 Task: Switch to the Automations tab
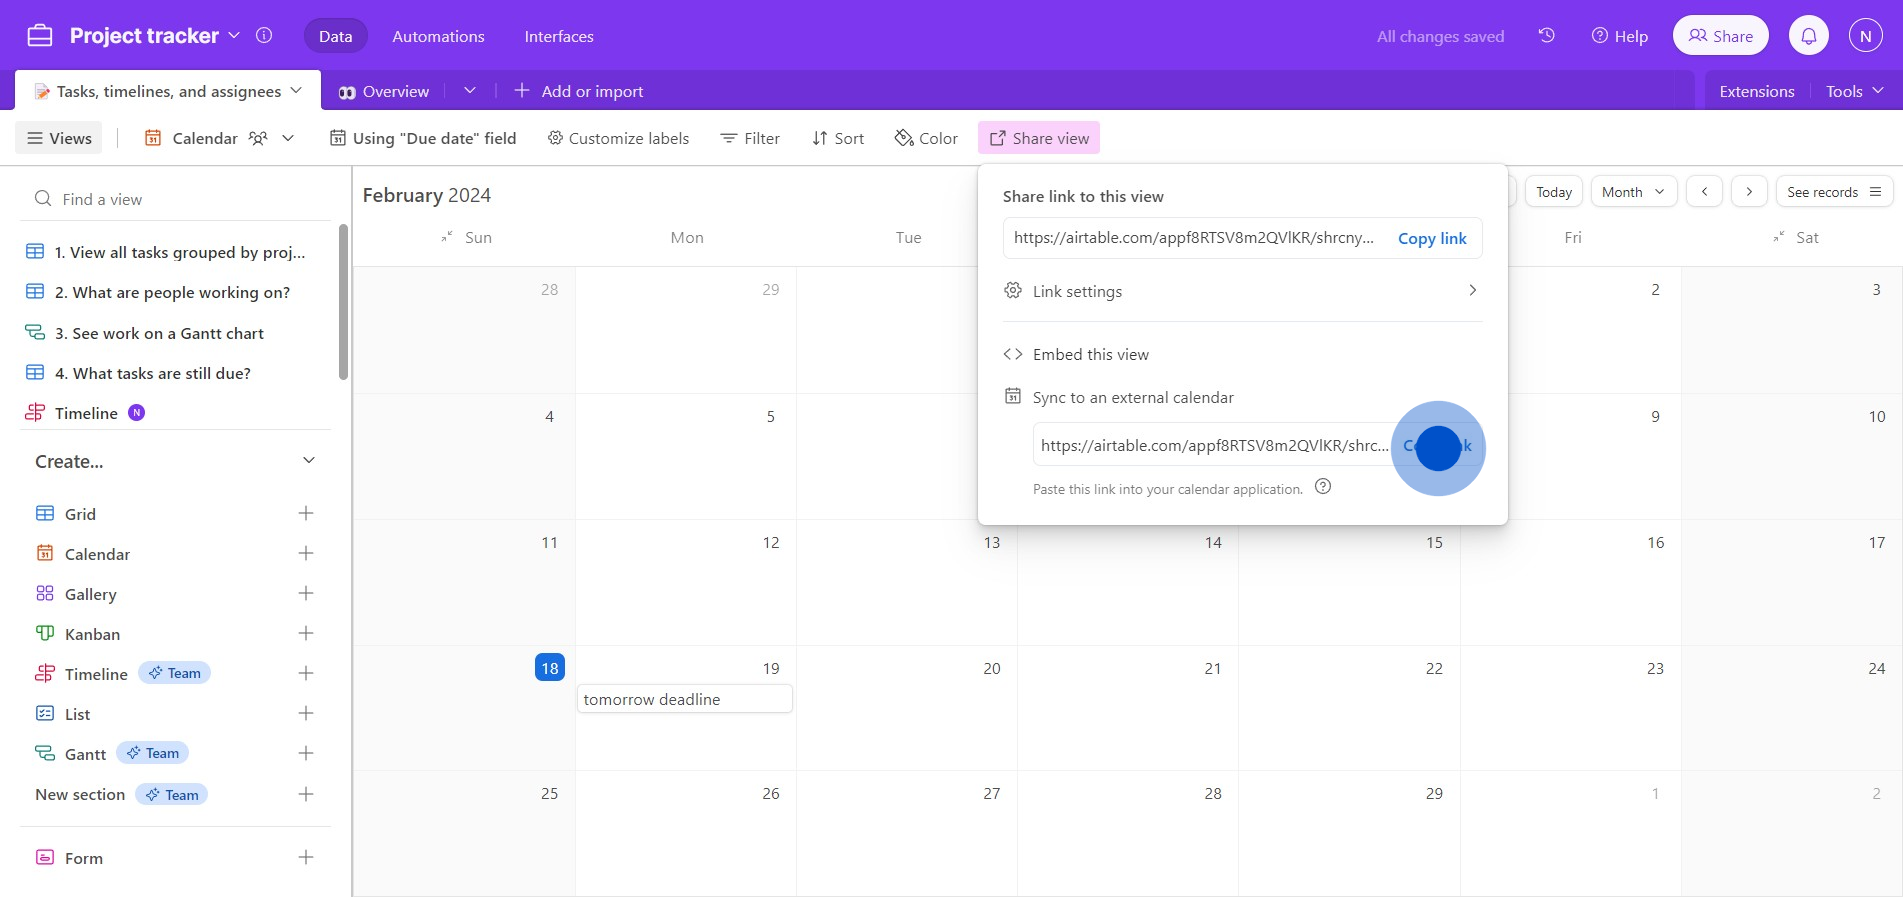click(438, 36)
